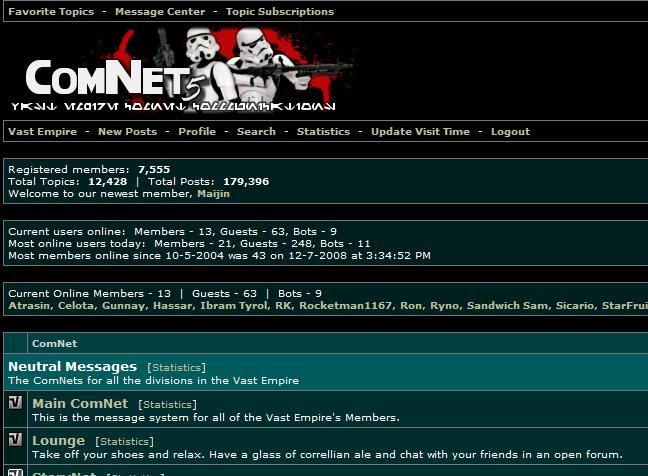Click the ComNet category header
This screenshot has width=648, height=476.
[x=55, y=343]
